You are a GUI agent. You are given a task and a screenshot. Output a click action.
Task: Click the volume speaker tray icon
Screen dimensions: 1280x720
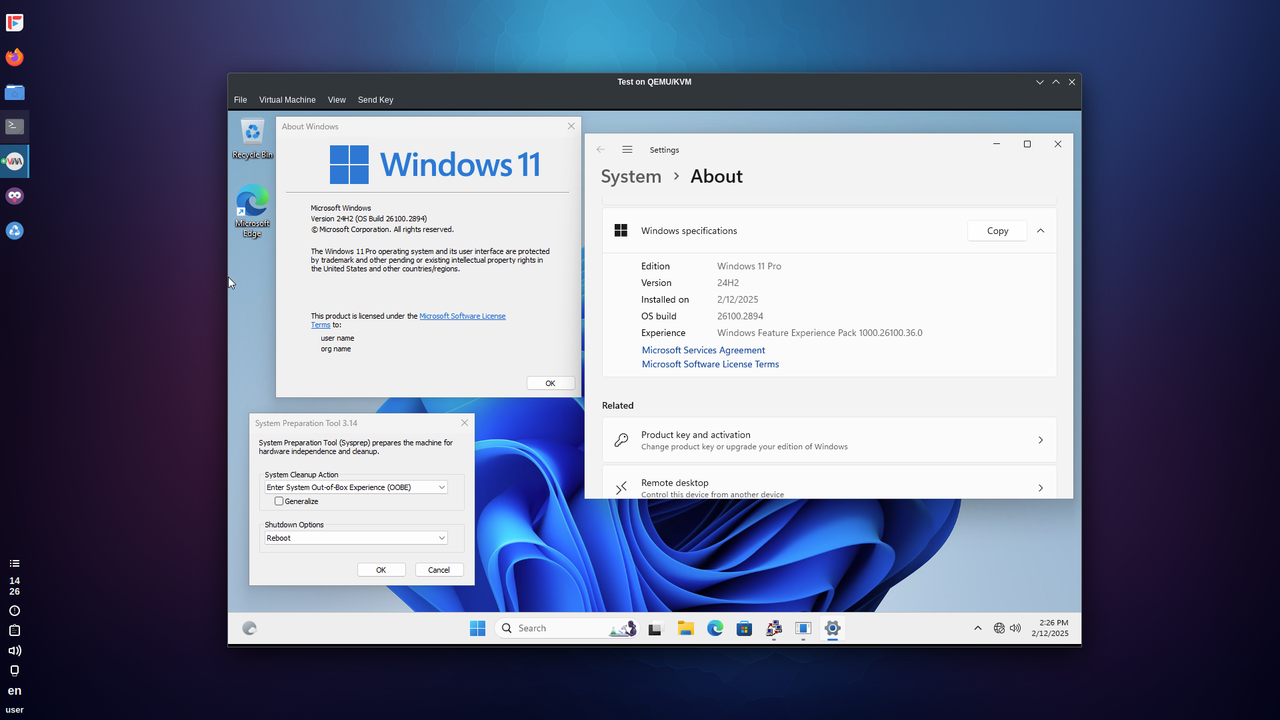(1015, 628)
